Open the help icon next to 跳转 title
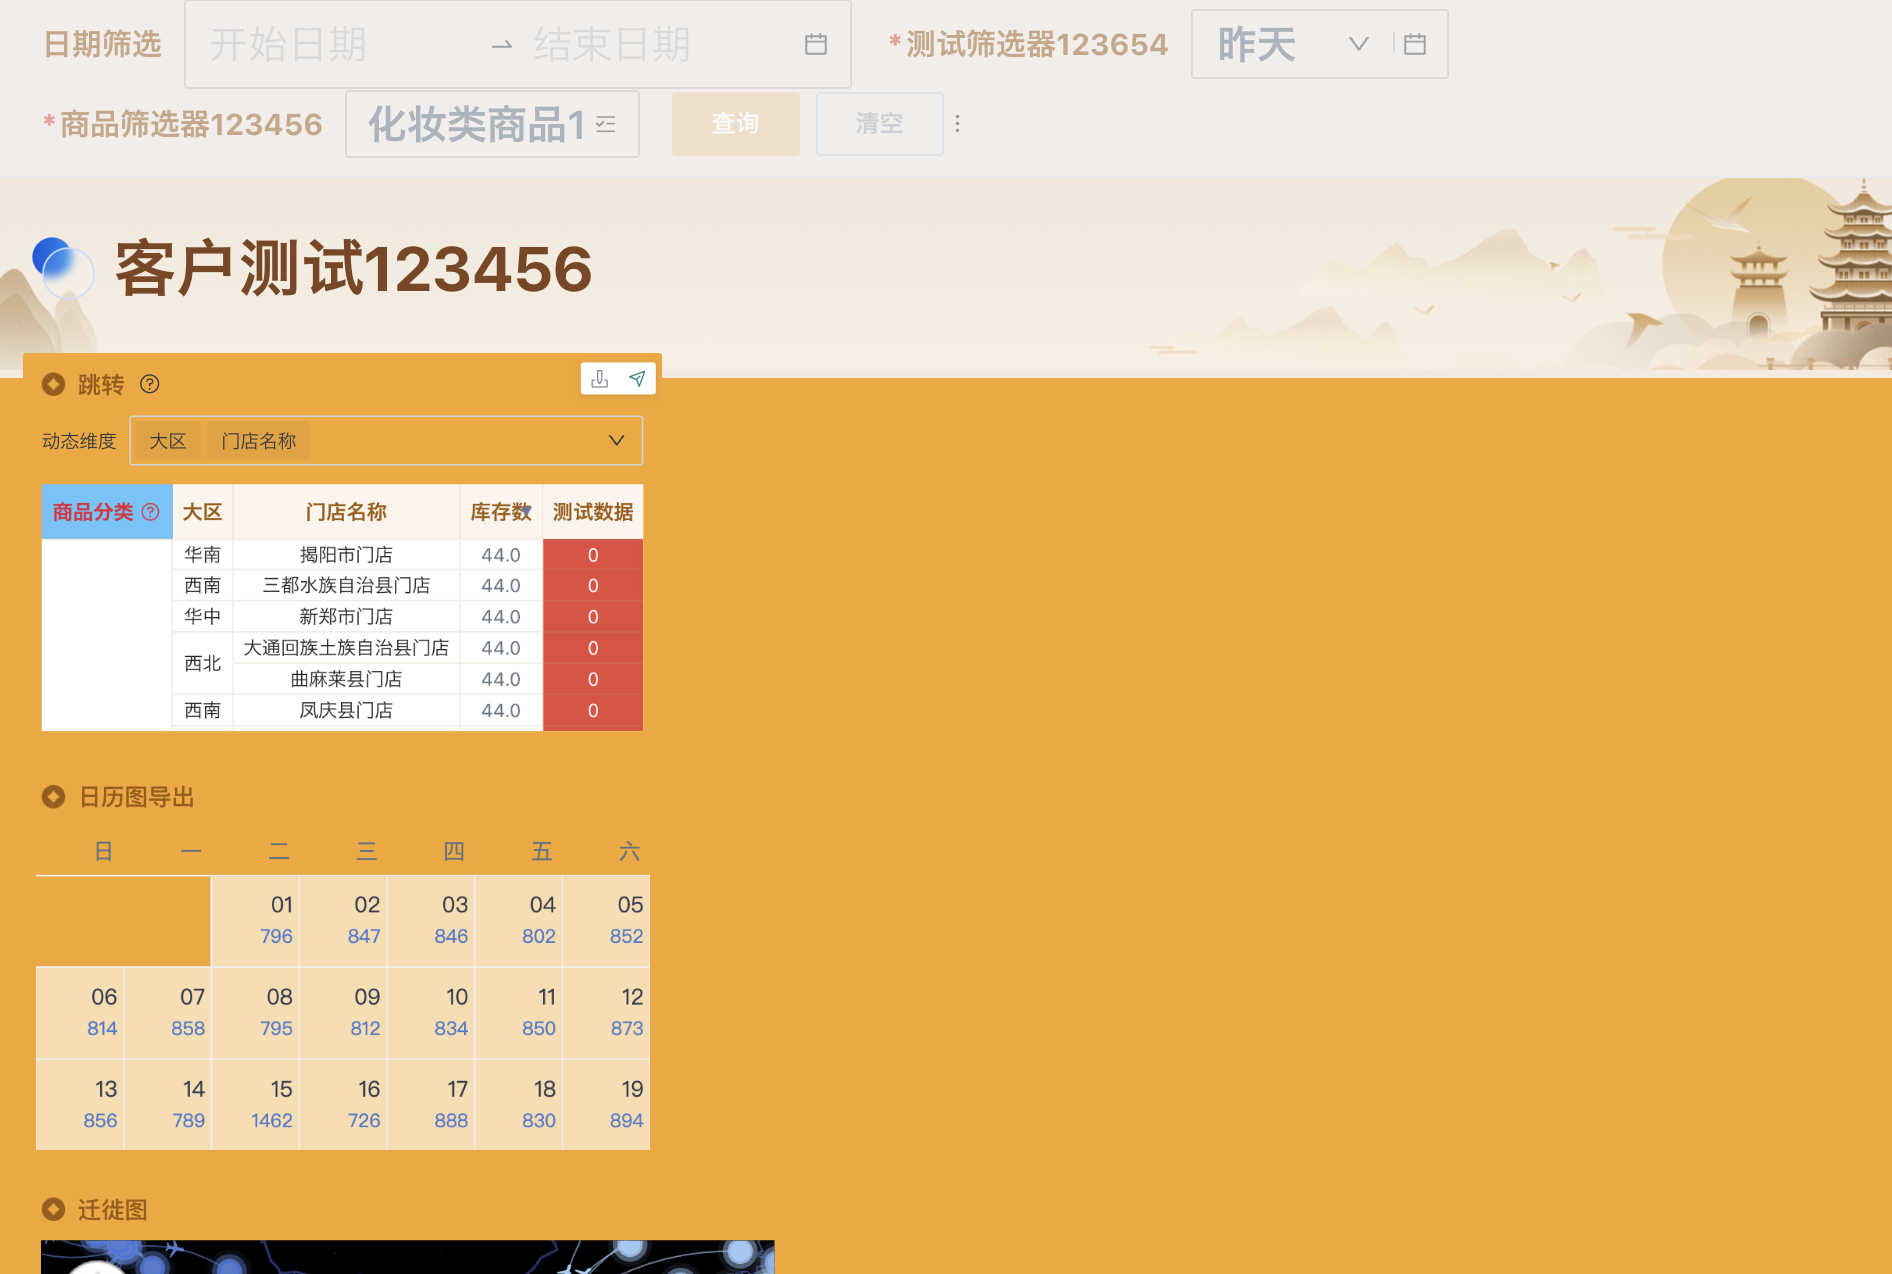 (x=150, y=384)
